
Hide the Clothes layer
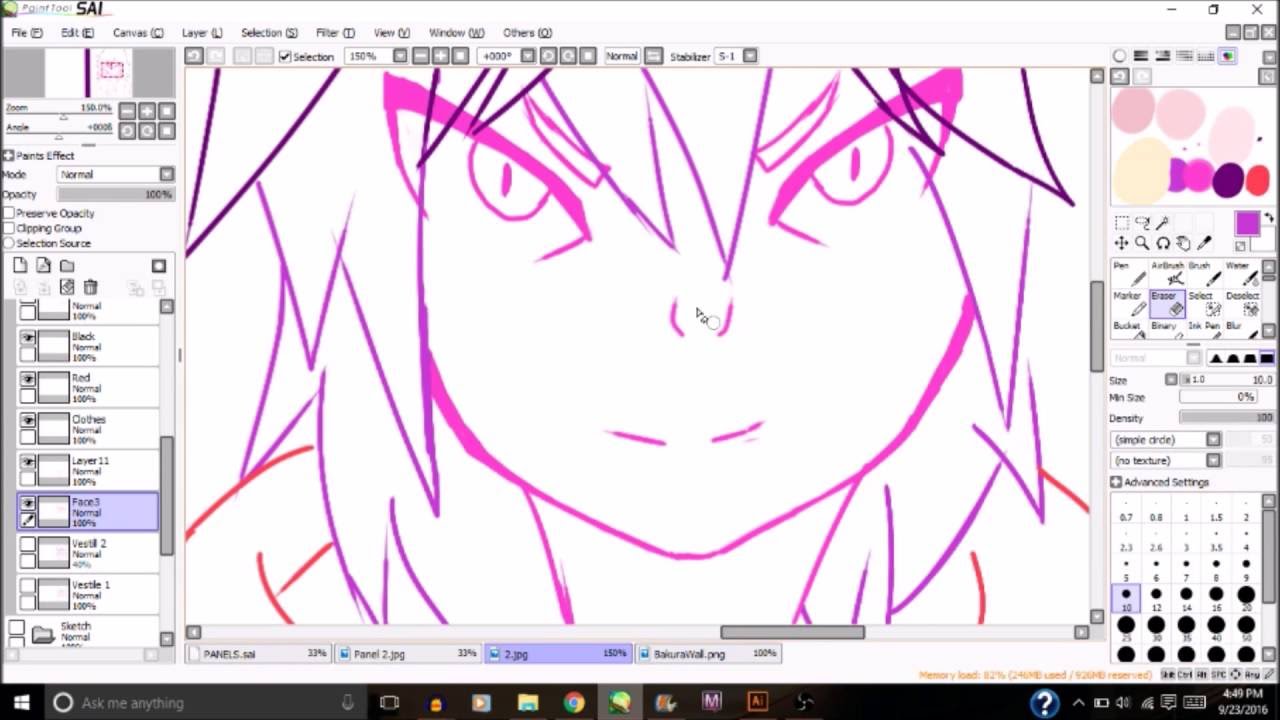(x=28, y=421)
